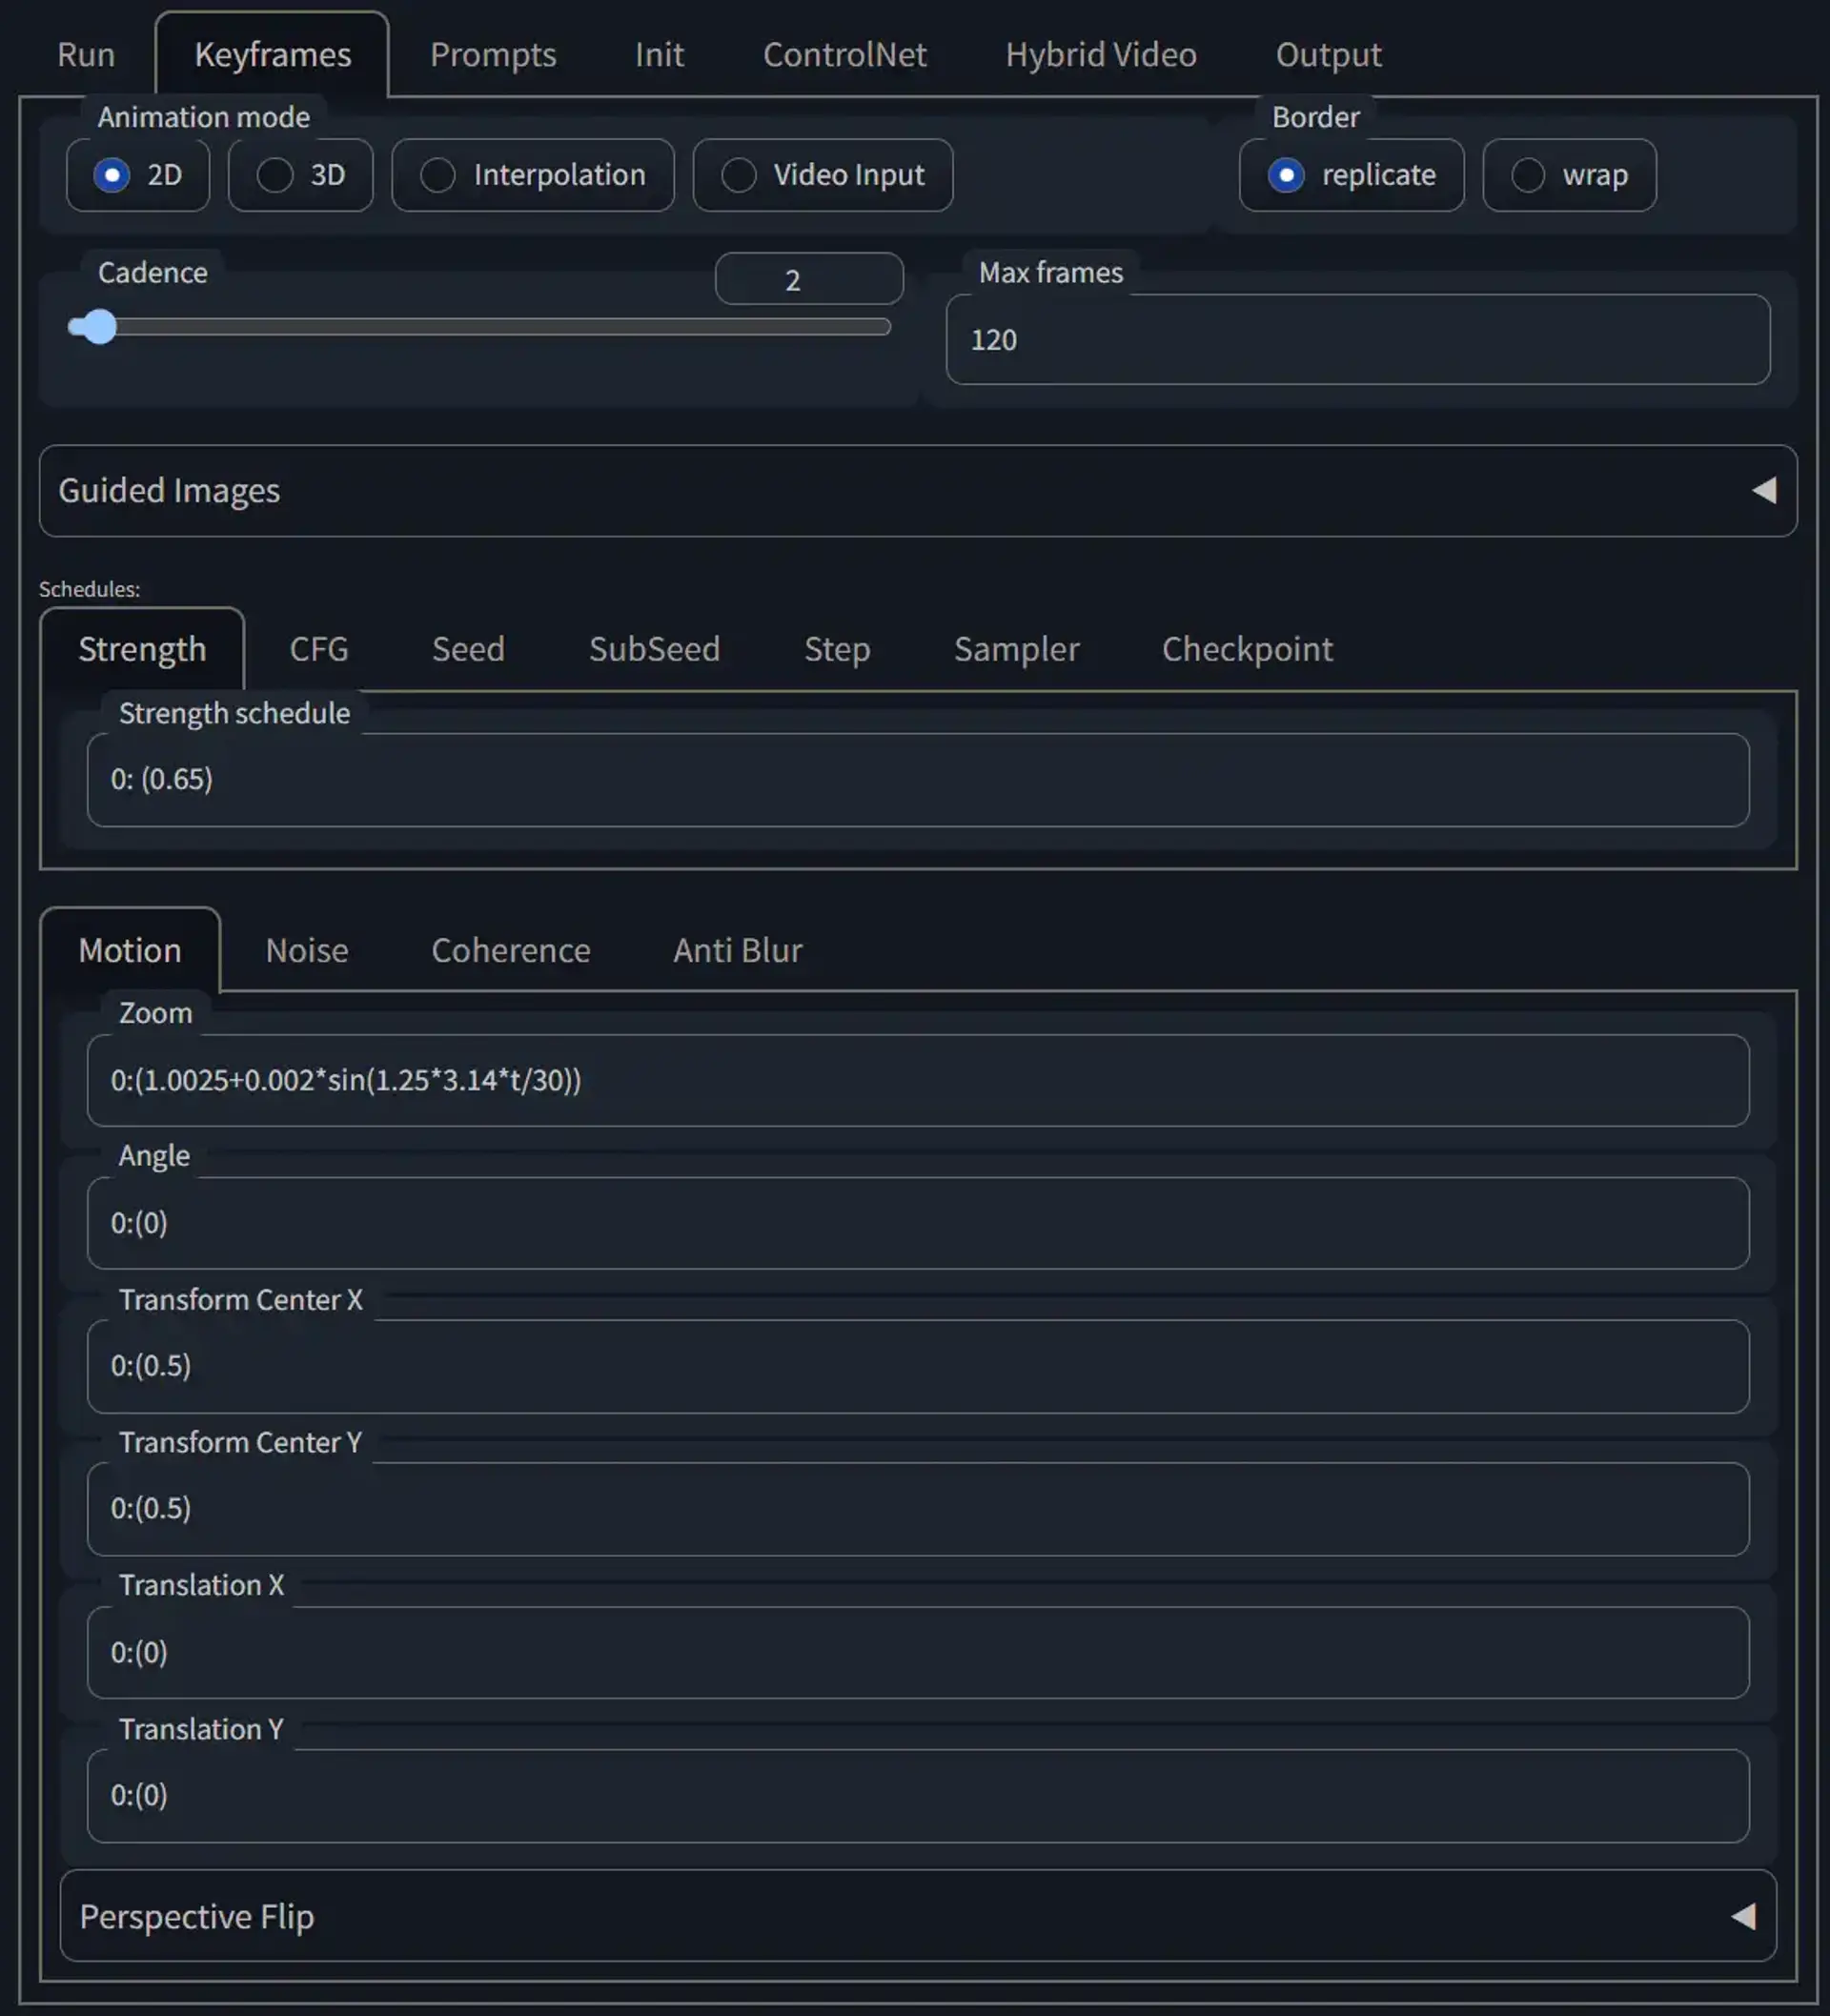Switch to the CFG schedule tab
Screen dimensions: 1830x2016
319,649
